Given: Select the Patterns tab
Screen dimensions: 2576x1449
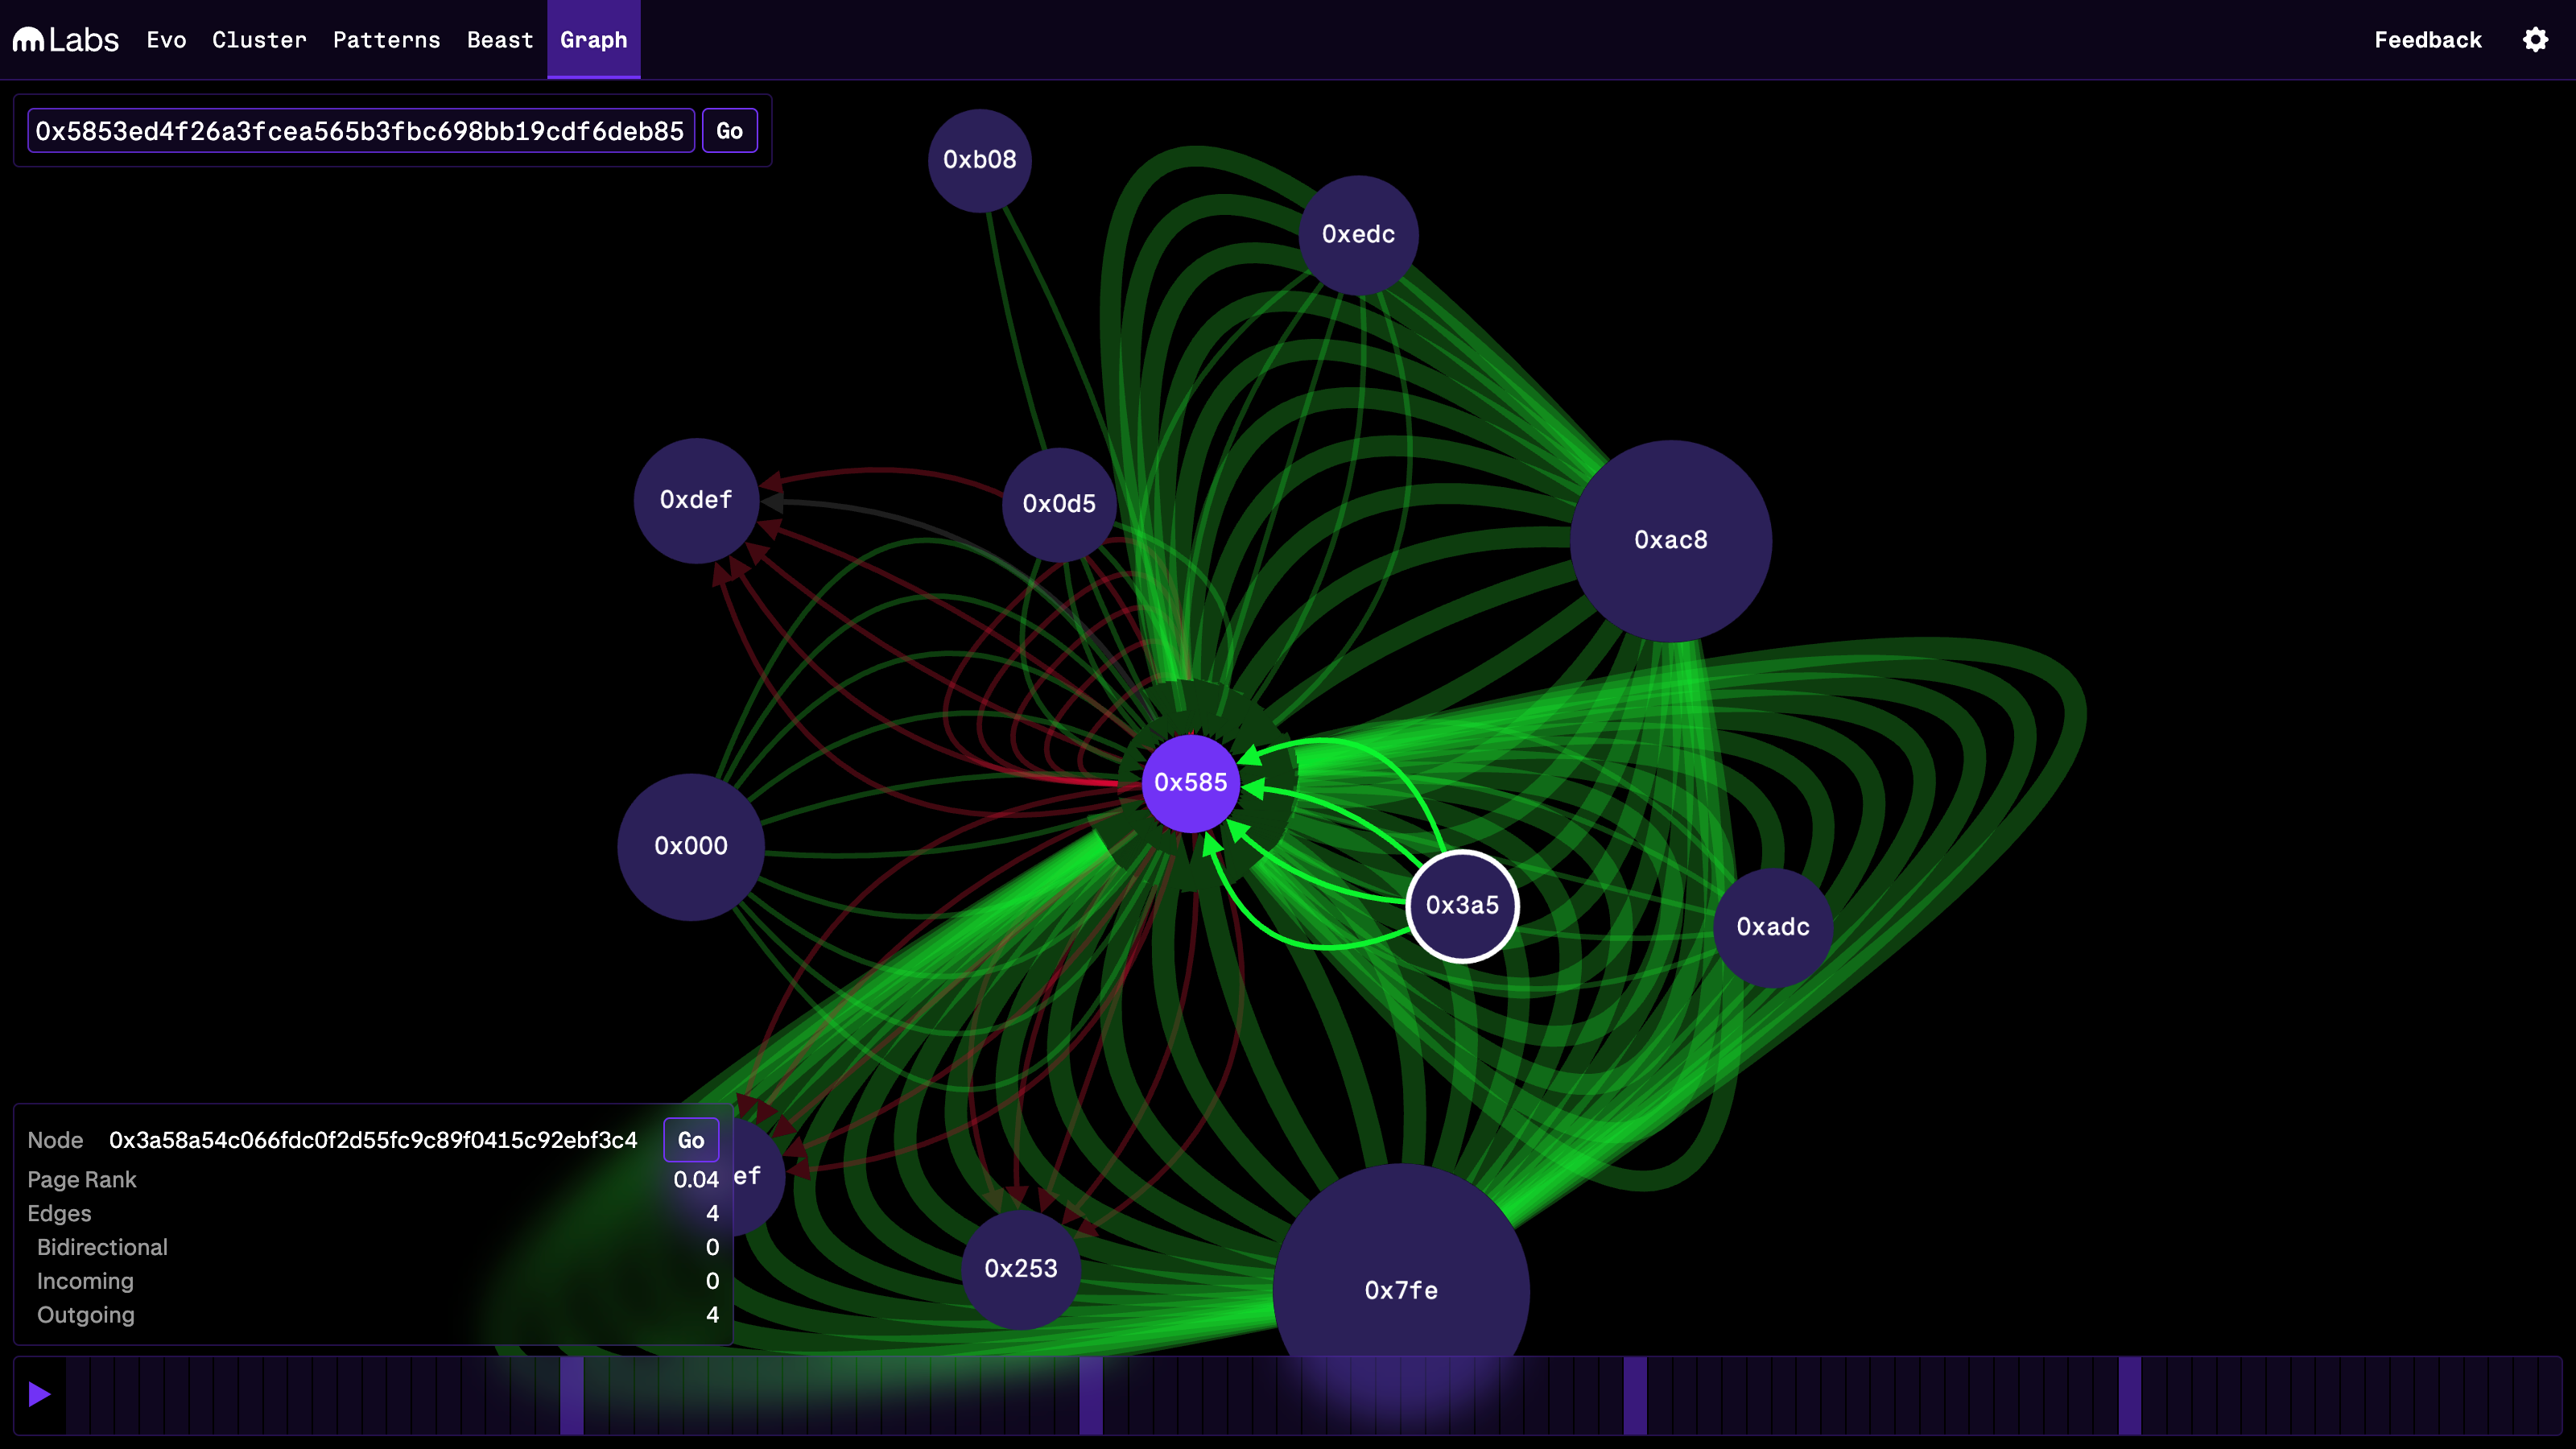Looking at the screenshot, I should tap(386, 40).
